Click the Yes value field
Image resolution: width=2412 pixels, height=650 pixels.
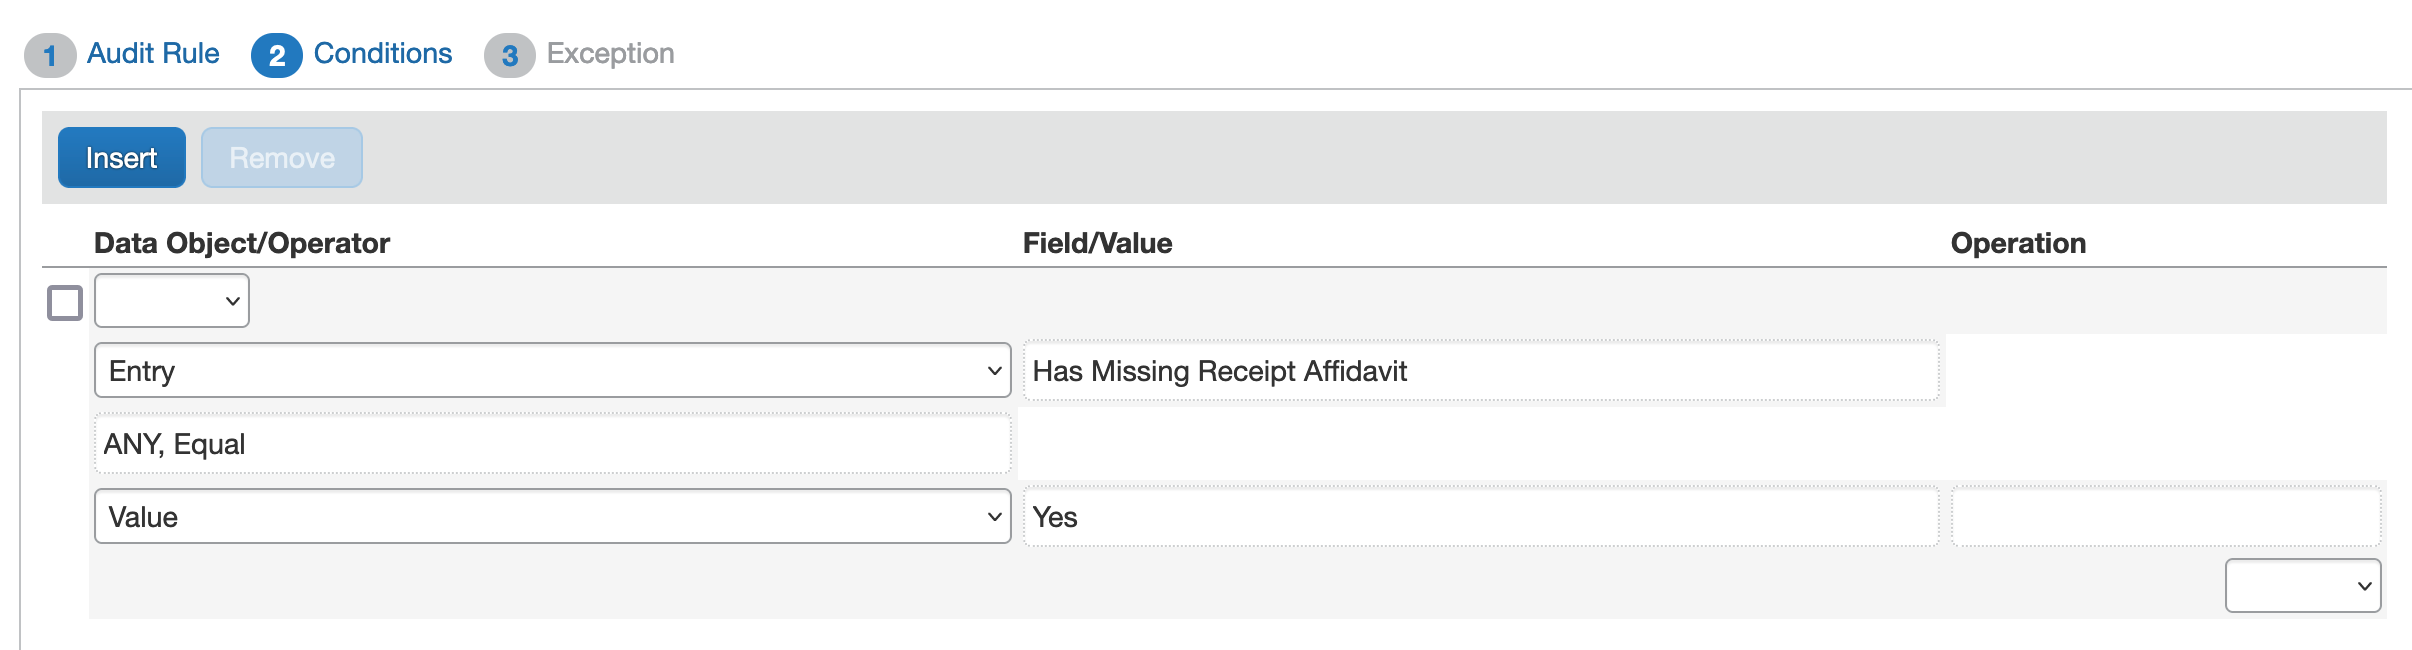pyautogui.click(x=1480, y=517)
